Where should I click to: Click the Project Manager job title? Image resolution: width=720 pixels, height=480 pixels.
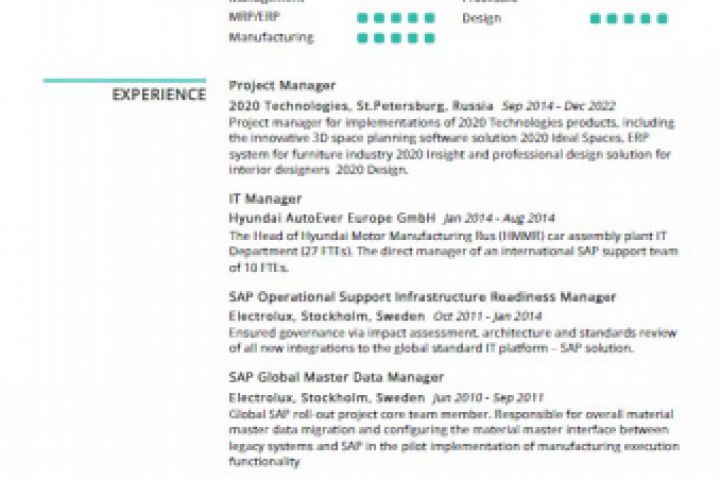pyautogui.click(x=282, y=86)
